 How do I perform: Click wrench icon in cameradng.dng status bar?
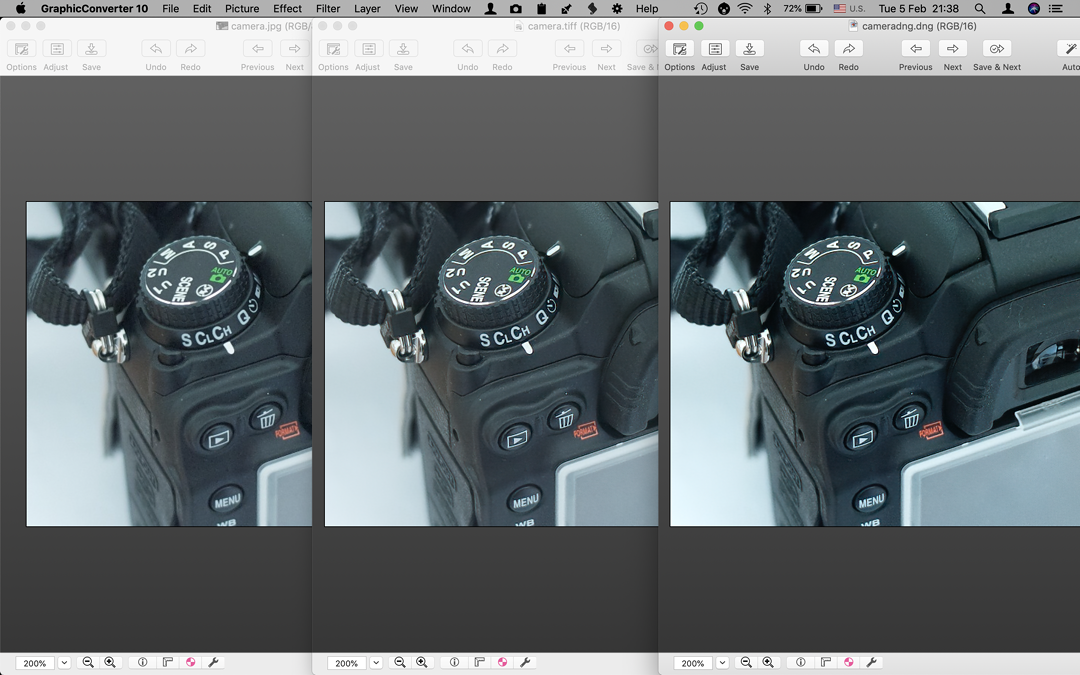(x=871, y=662)
